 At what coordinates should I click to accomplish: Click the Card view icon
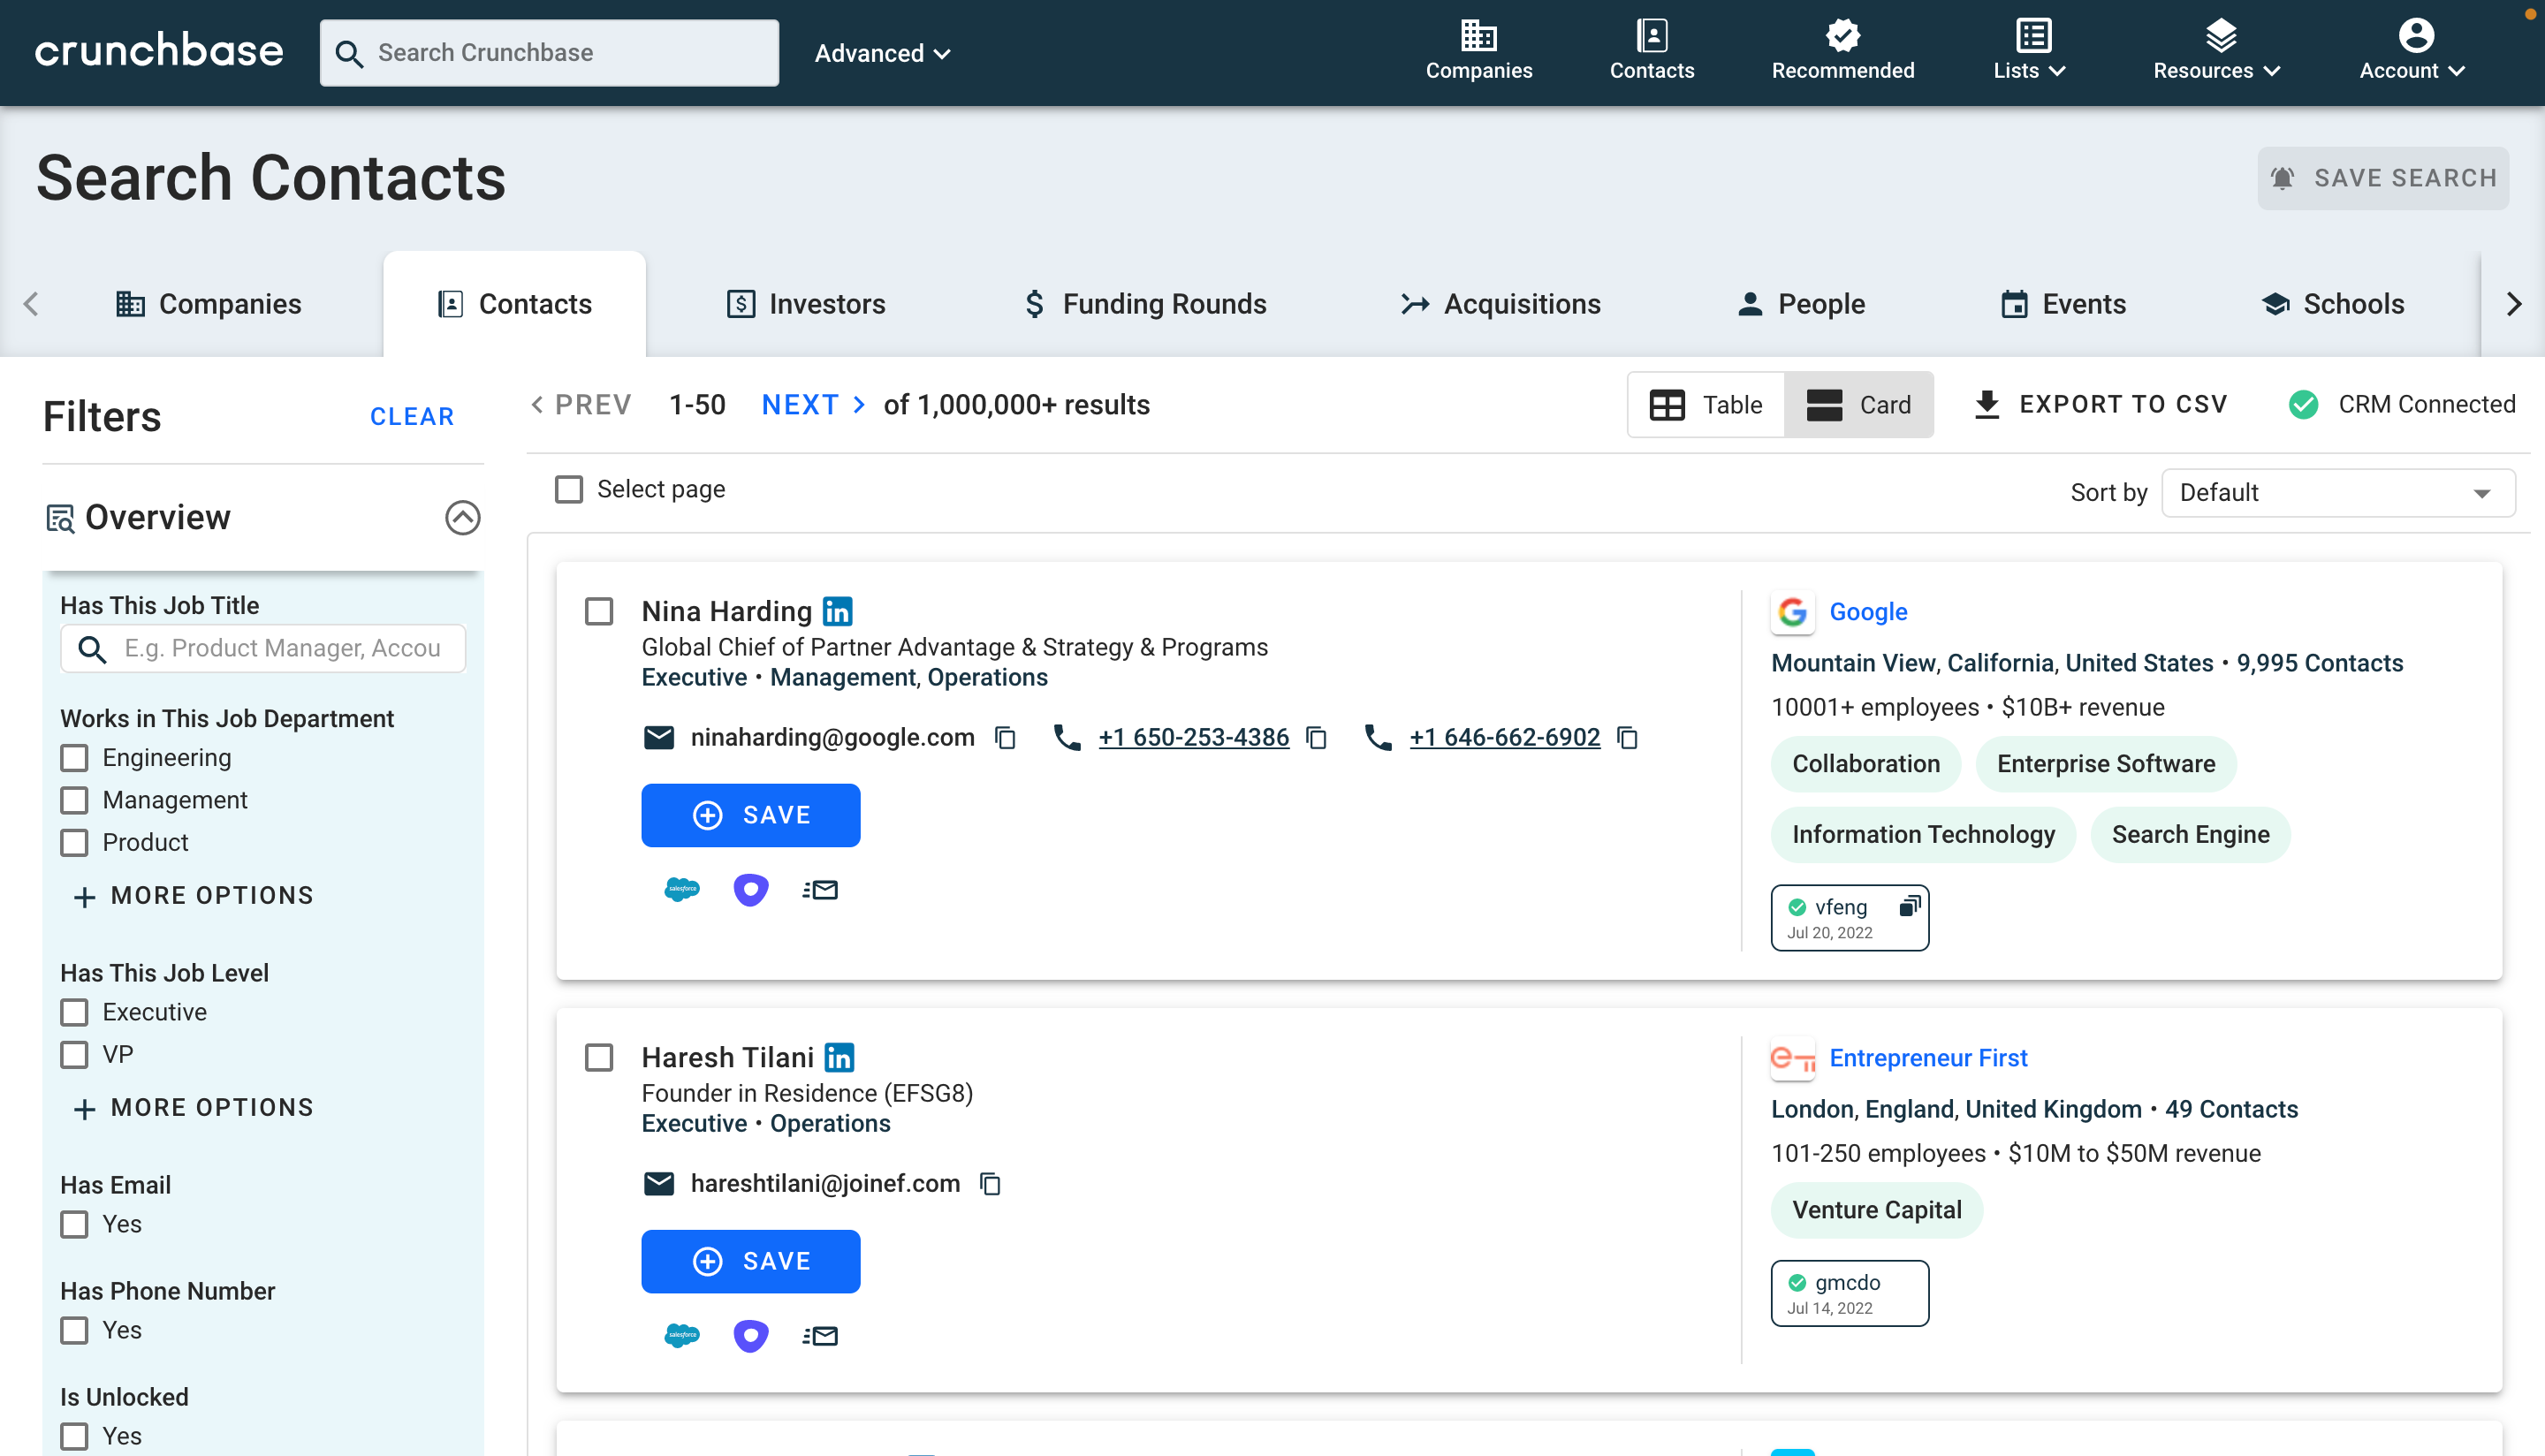tap(1825, 404)
